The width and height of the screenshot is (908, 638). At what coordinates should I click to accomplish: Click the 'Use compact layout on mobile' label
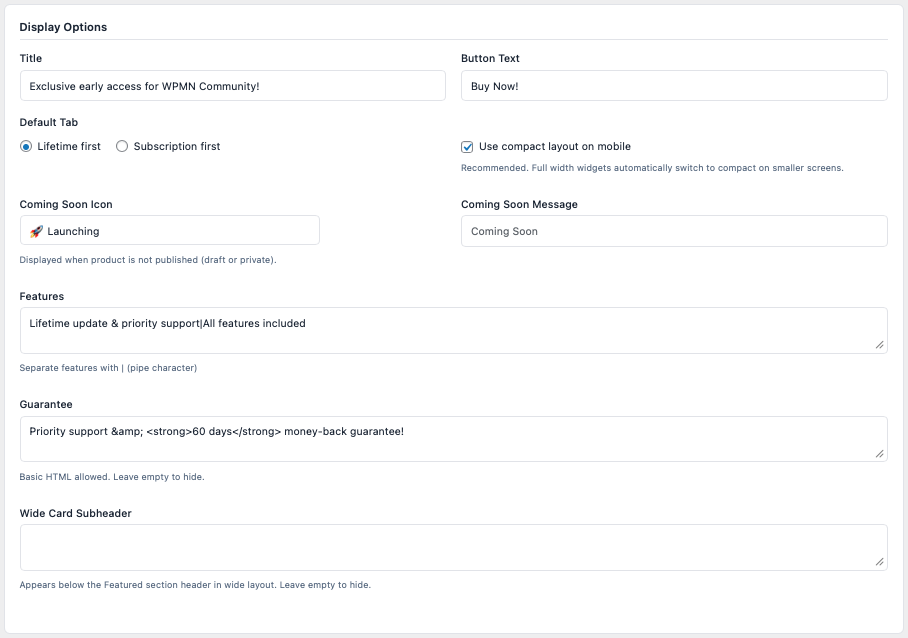(555, 146)
